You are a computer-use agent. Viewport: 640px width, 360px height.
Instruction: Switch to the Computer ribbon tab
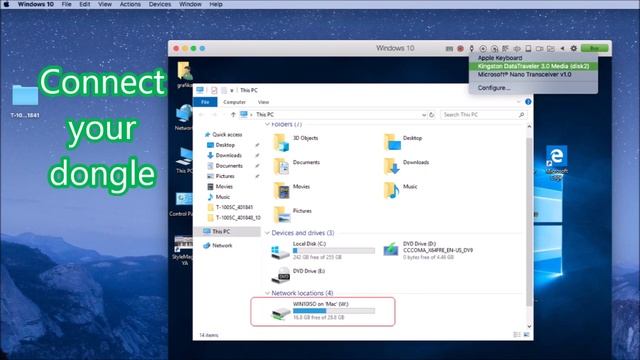[x=234, y=102]
